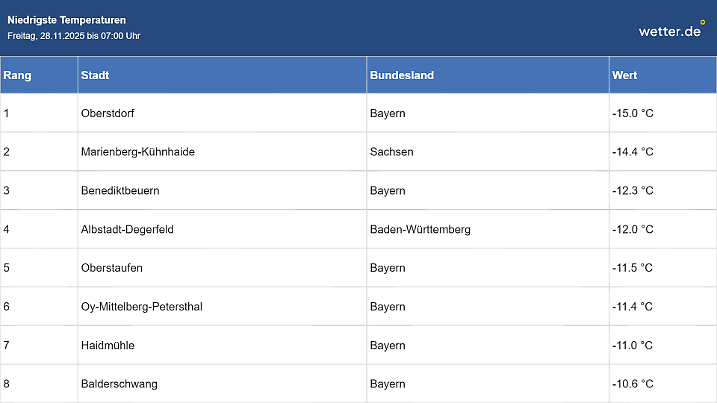Click the Niedrigste Temperaturen title
Screen dimensions: 717x403
[x=67, y=20]
